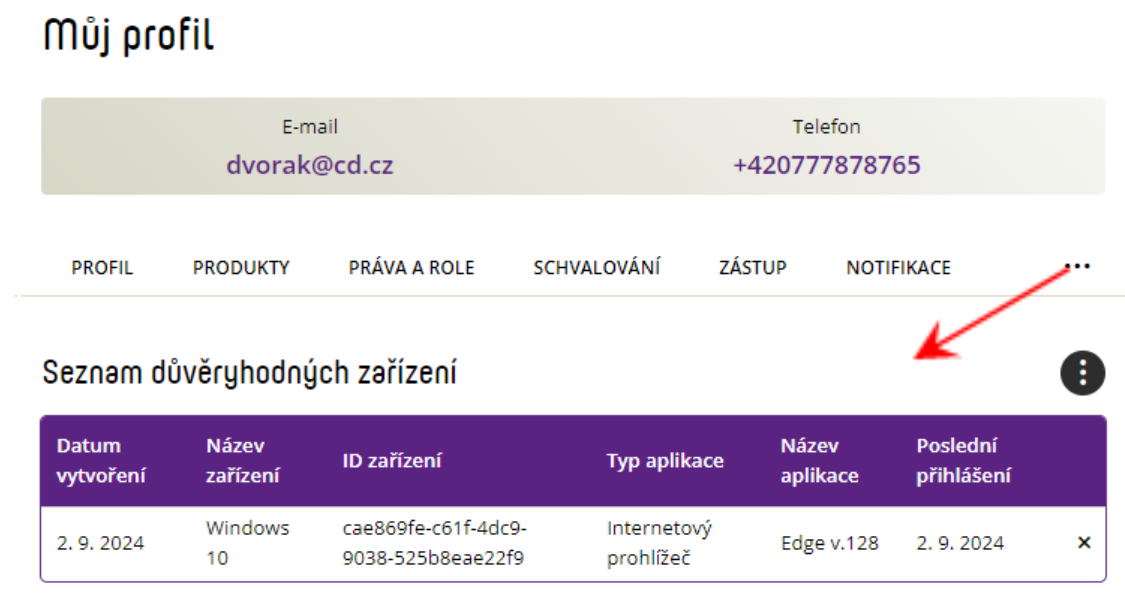Image resolution: width=1125 pixels, height=599 pixels.
Task: Switch to the PROFIL tab
Action: (x=102, y=268)
